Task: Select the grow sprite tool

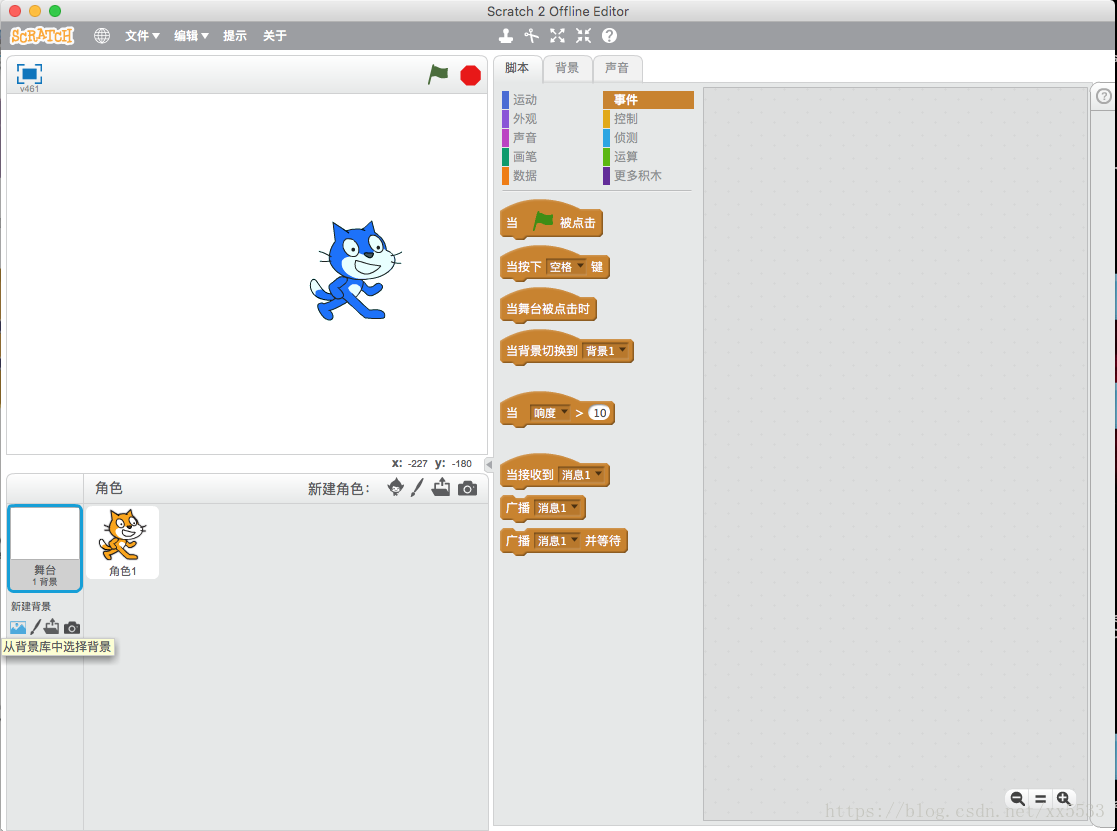Action: pos(557,36)
